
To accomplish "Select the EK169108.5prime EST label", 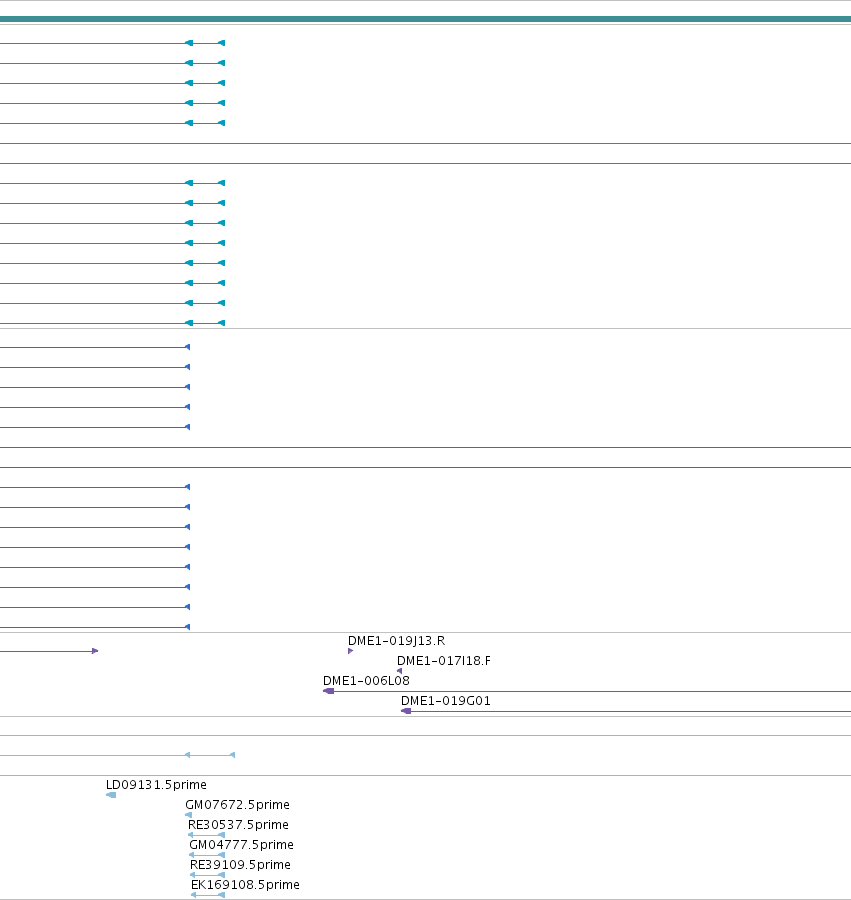I will click(x=245, y=885).
